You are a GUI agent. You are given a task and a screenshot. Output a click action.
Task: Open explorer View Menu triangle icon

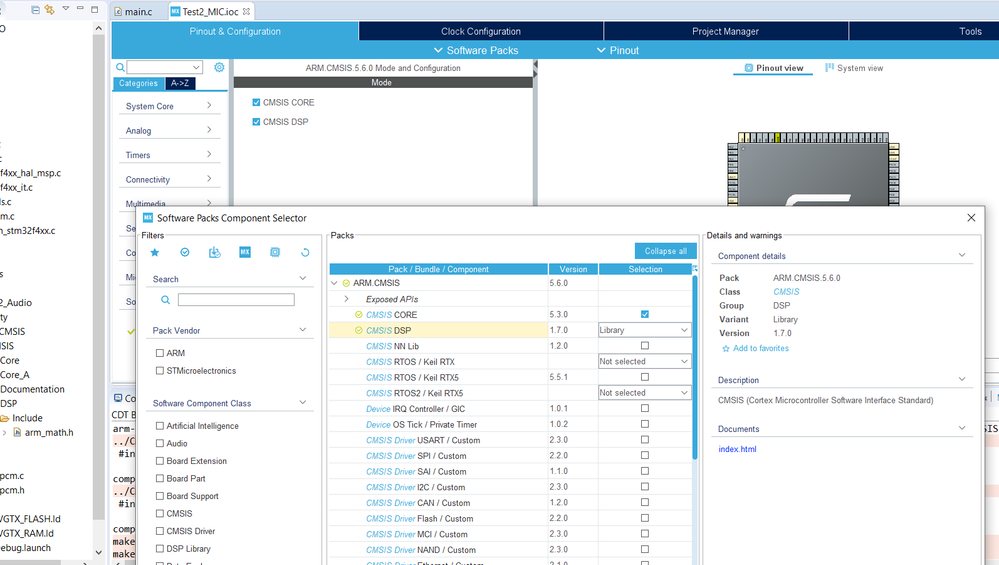coord(66,9)
